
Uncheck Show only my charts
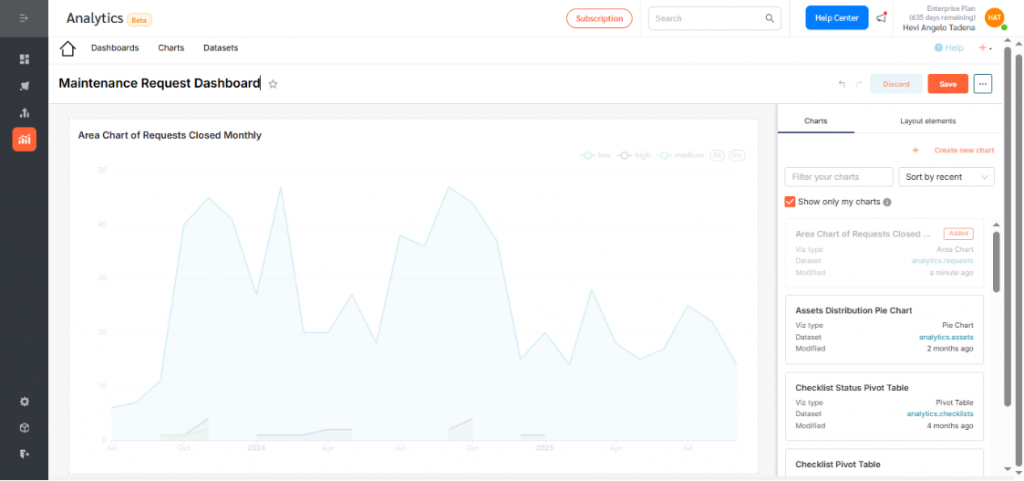click(x=790, y=202)
